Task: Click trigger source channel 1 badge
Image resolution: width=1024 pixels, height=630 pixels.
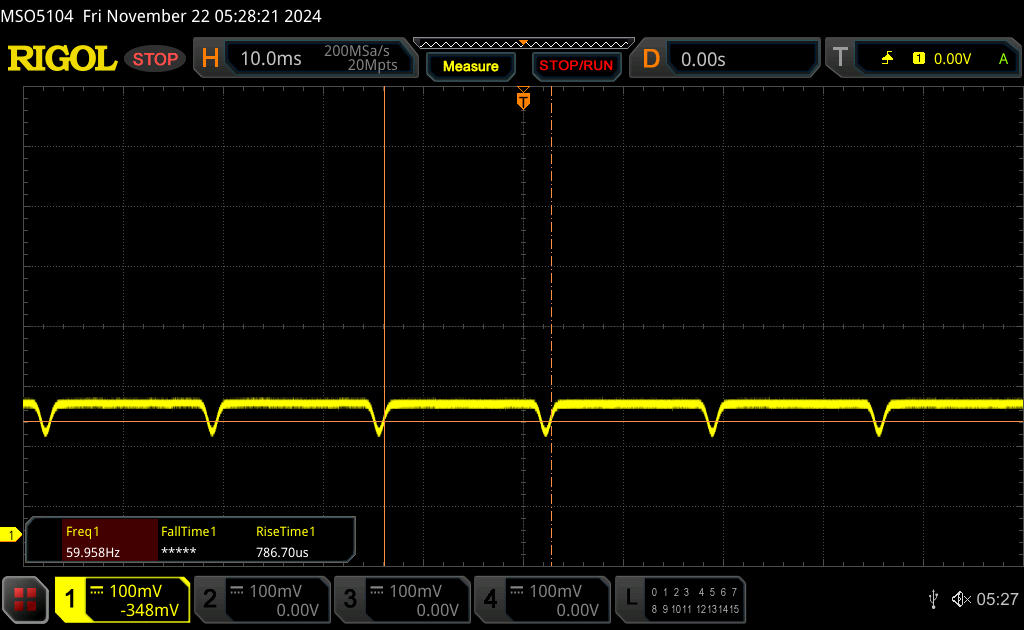Action: click(919, 59)
